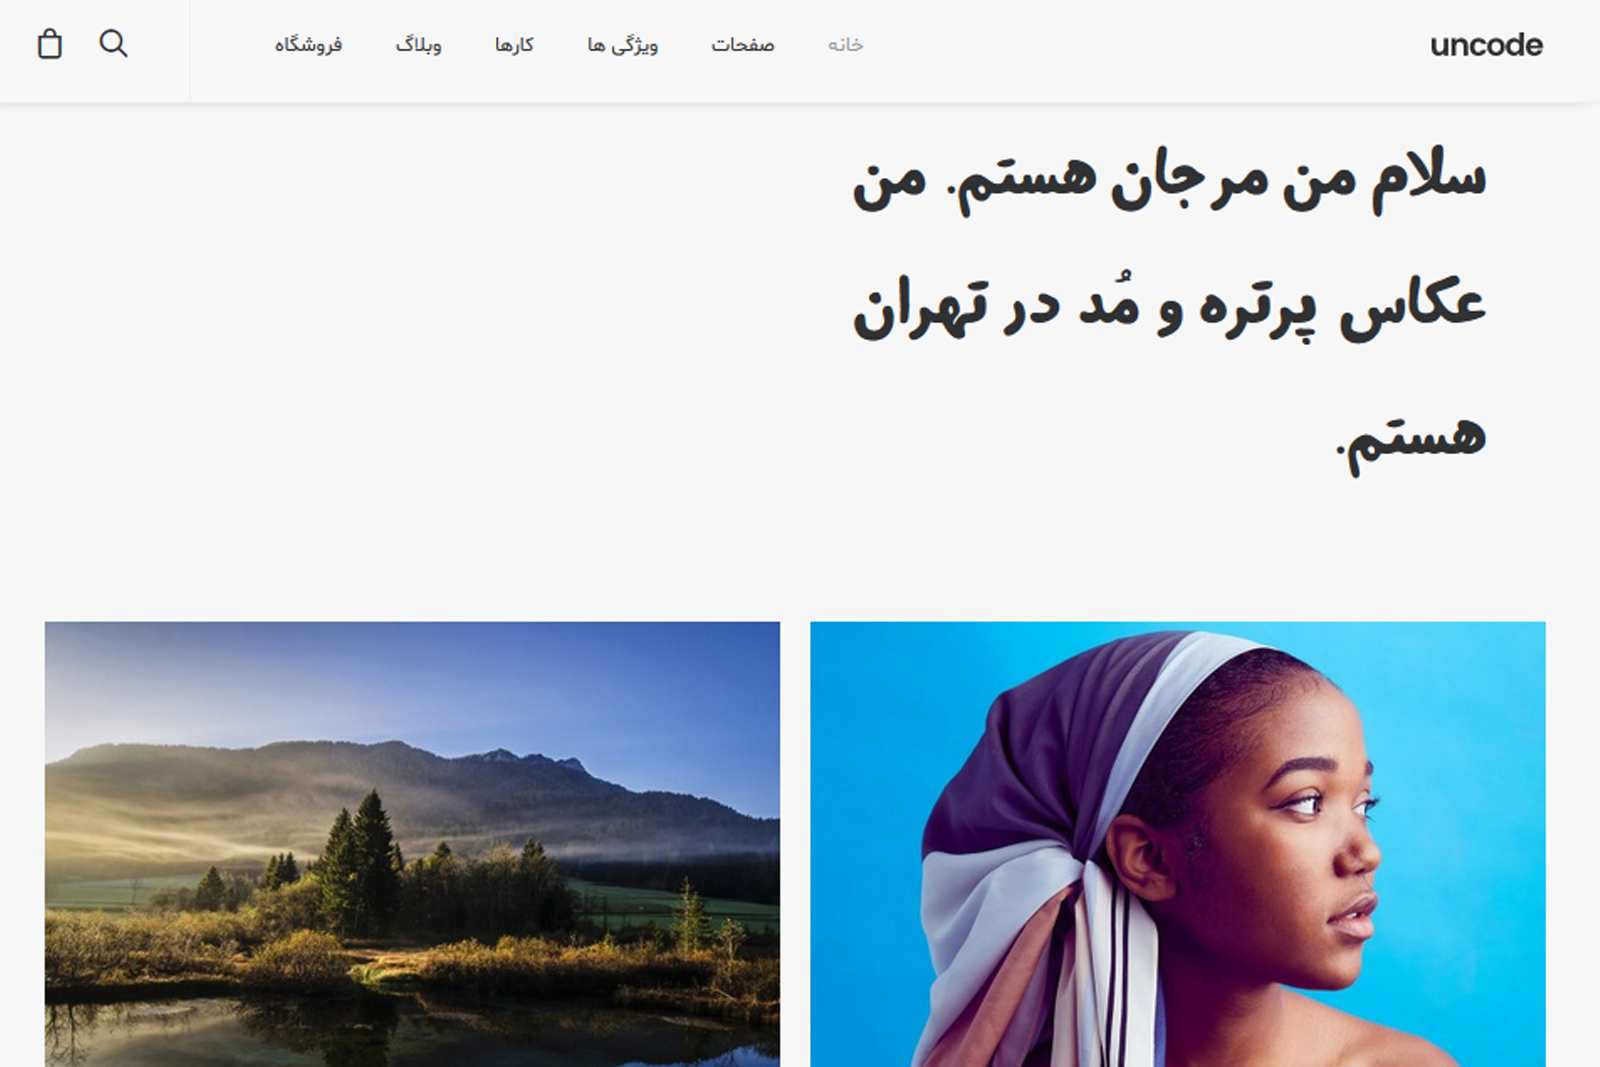This screenshot has height=1067, width=1600.
Task: Click the uncode logo
Action: pos(1486,45)
